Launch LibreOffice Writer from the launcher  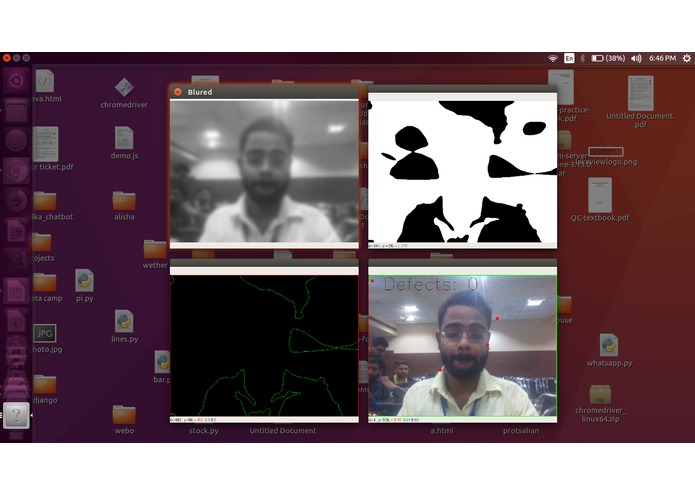16,231
